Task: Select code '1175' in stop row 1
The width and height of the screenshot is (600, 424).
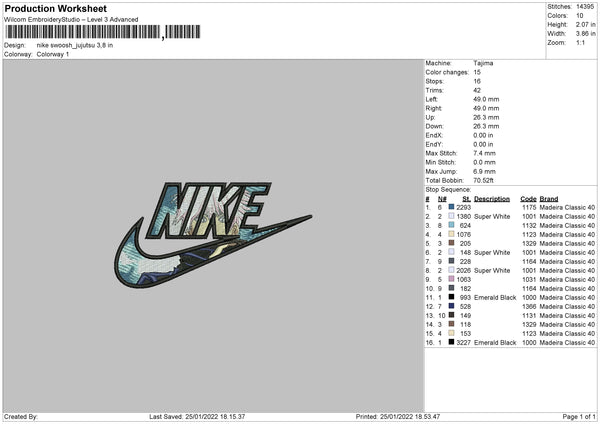Action: [x=529, y=207]
